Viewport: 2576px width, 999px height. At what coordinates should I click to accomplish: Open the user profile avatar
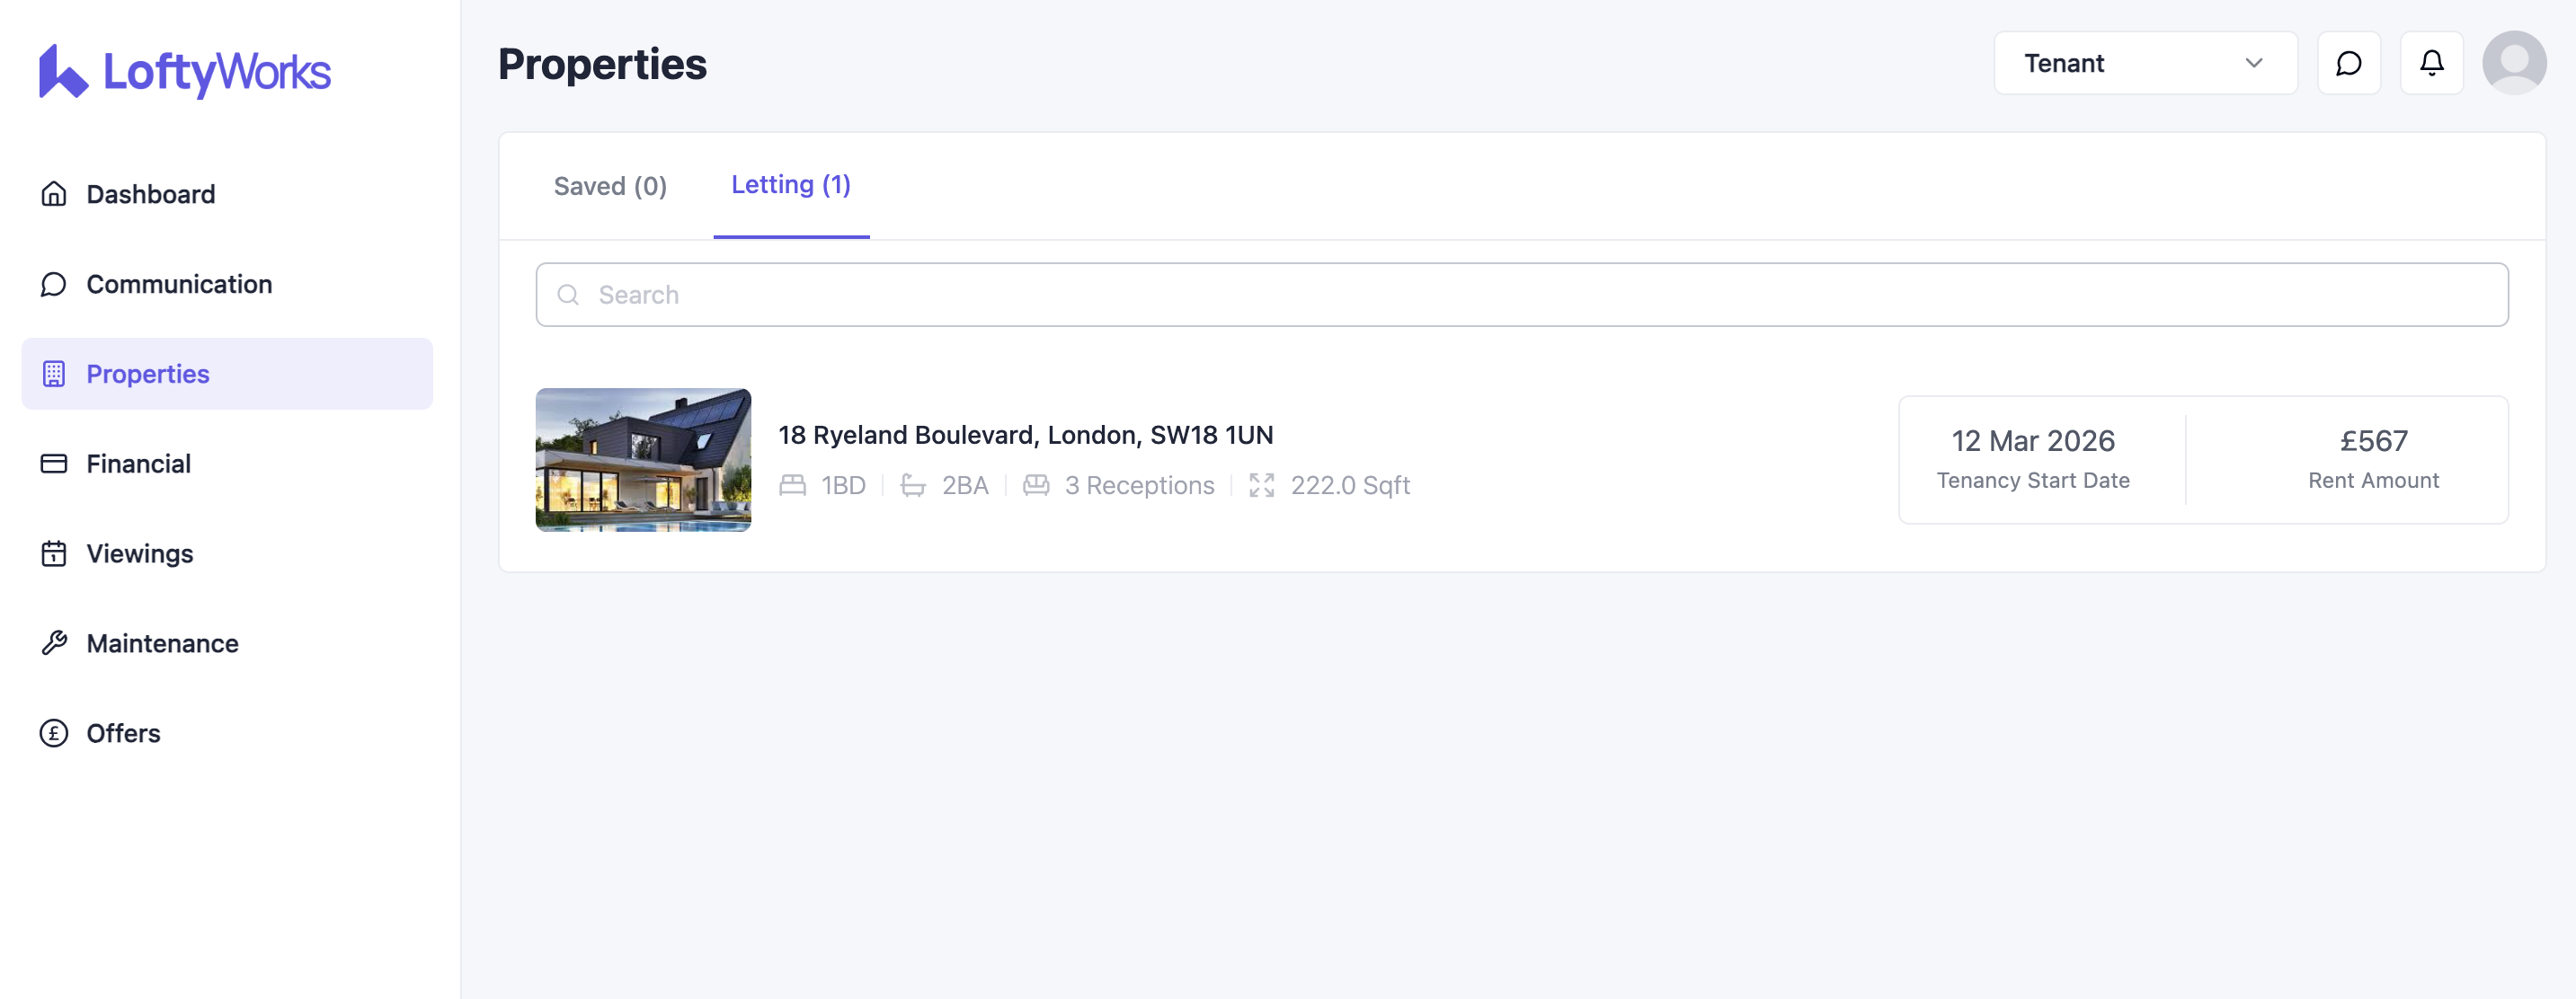[x=2513, y=63]
